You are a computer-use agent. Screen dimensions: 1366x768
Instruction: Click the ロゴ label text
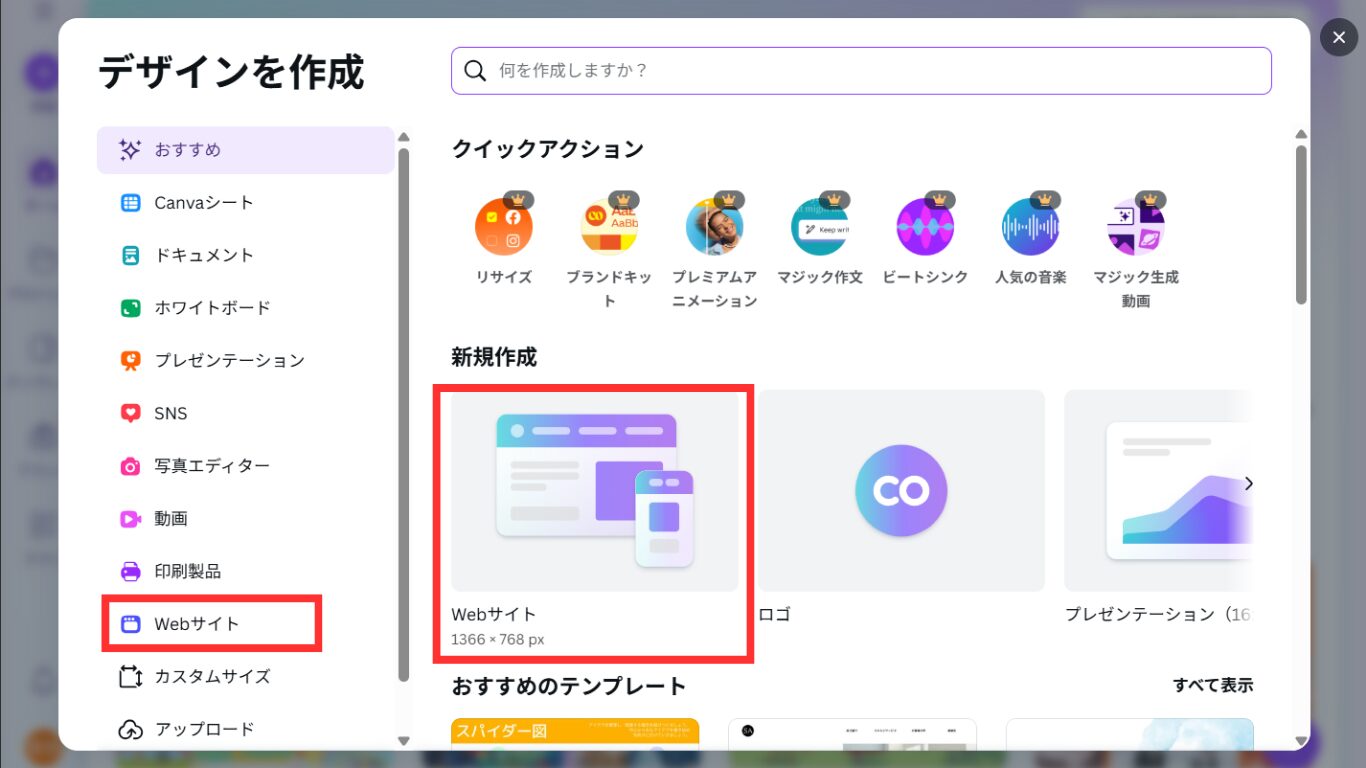tap(774, 615)
